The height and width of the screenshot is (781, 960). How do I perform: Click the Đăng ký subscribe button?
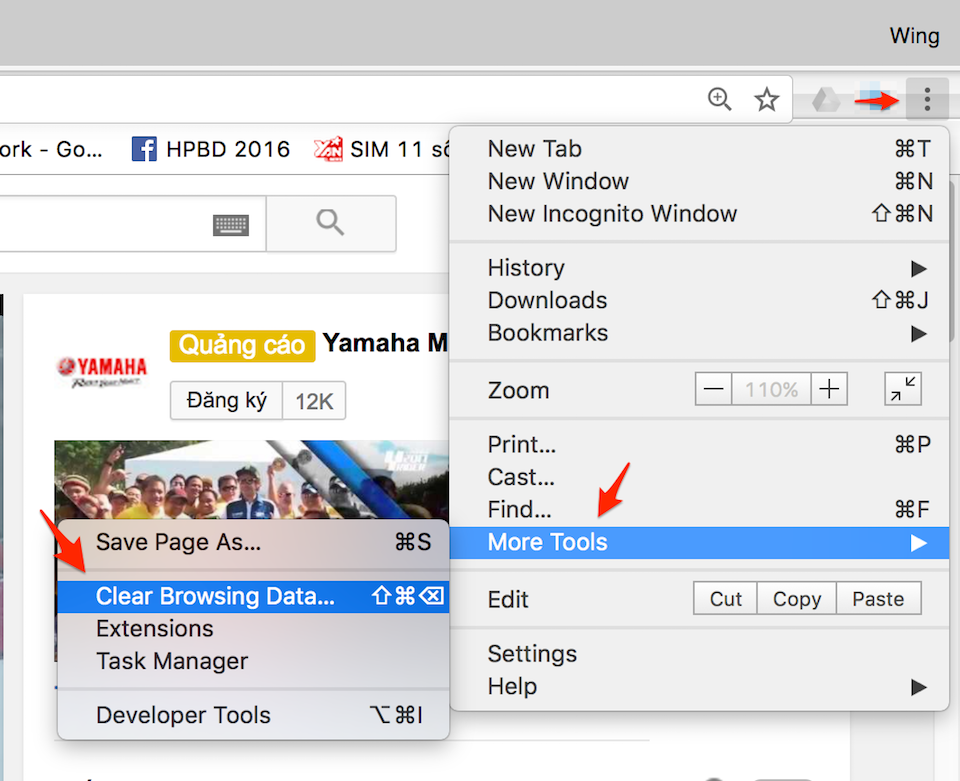pos(227,402)
